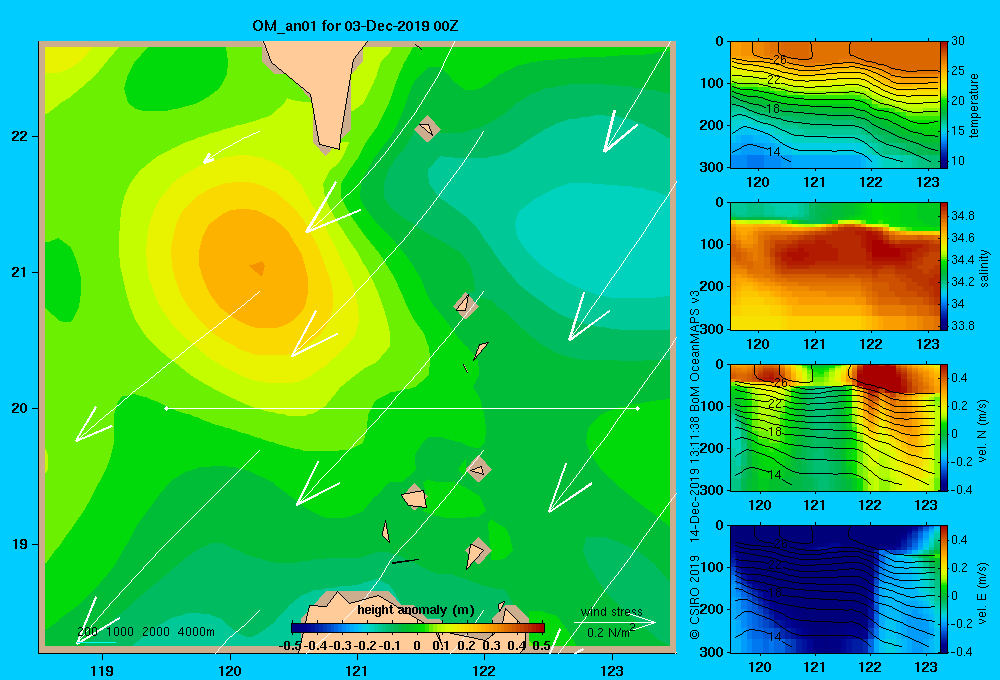Click the "wind stress" legend label
The image size is (1000, 680).
(x=612, y=612)
